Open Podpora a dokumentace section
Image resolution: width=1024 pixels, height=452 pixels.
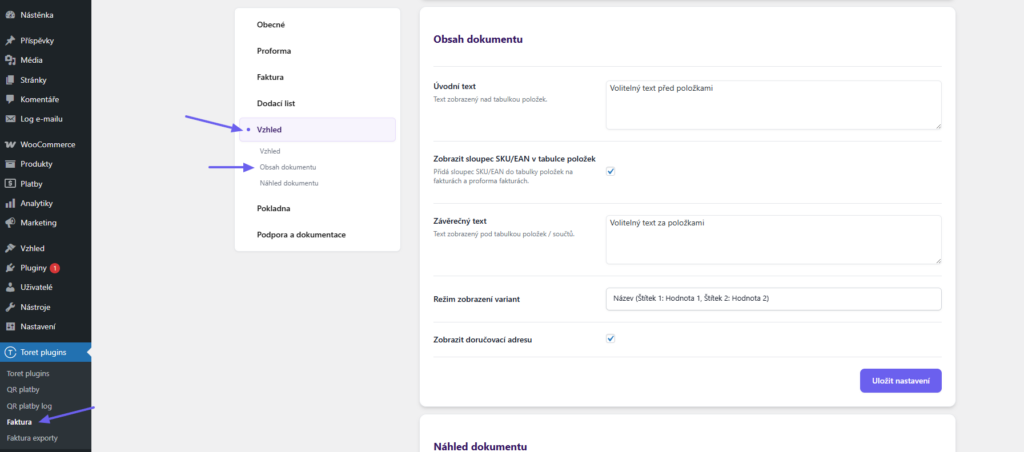(x=301, y=234)
